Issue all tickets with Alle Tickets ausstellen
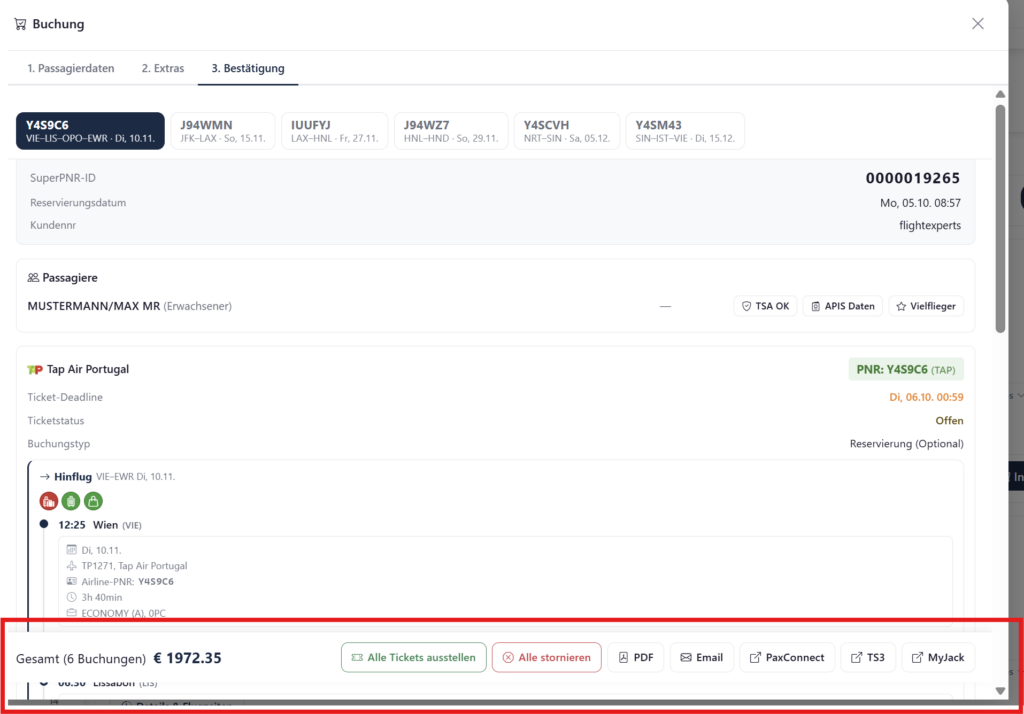 click(x=413, y=657)
